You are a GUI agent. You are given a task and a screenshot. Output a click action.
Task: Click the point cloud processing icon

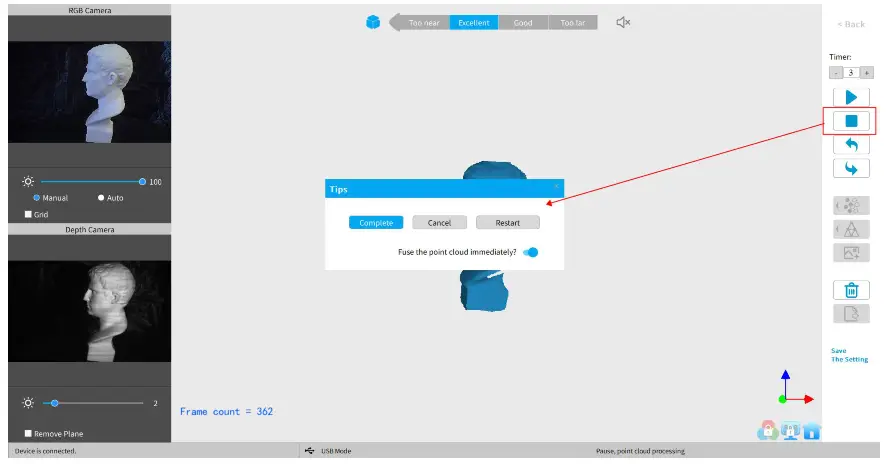tap(851, 205)
